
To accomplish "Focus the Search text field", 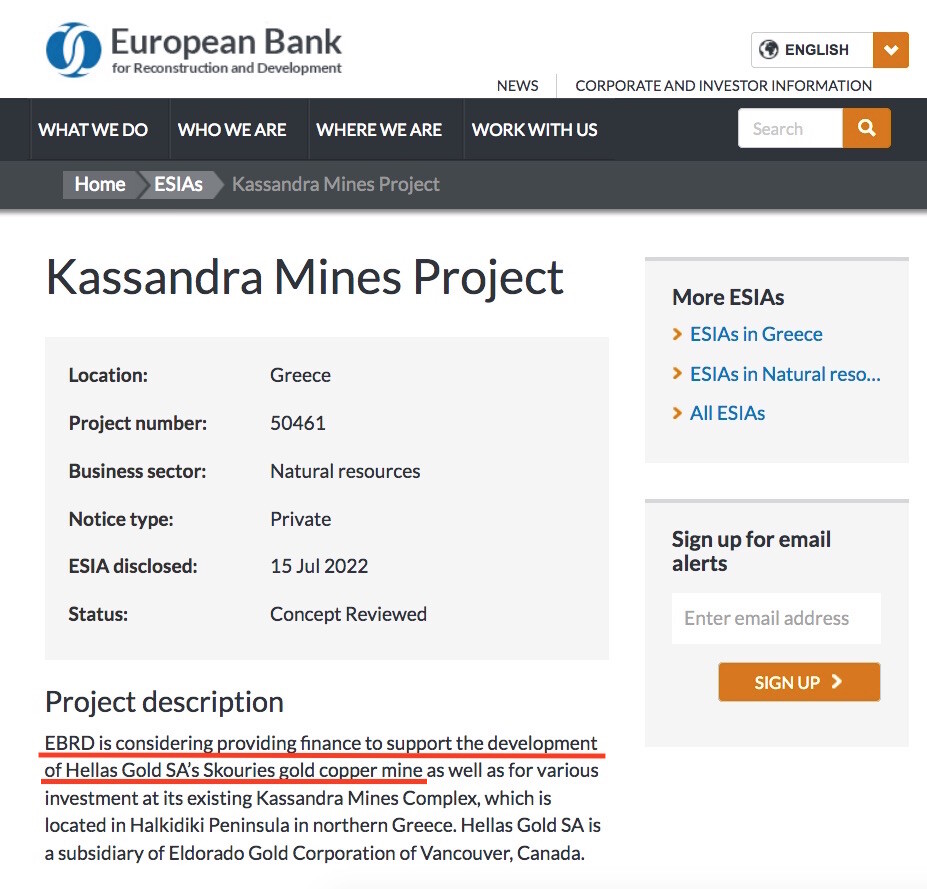I will pos(790,129).
